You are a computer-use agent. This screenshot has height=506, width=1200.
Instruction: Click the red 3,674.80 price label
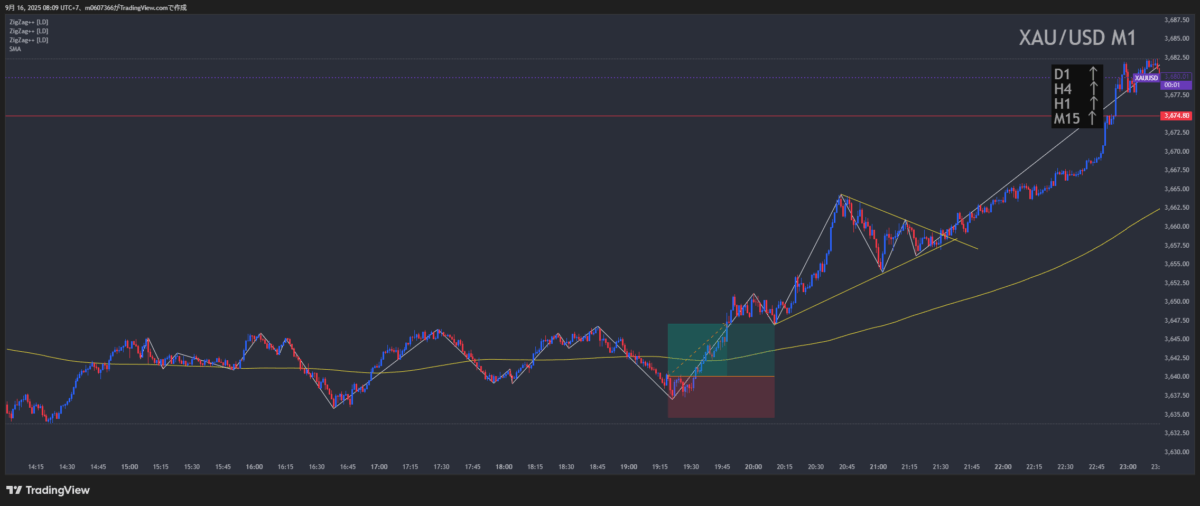[x=1174, y=116]
